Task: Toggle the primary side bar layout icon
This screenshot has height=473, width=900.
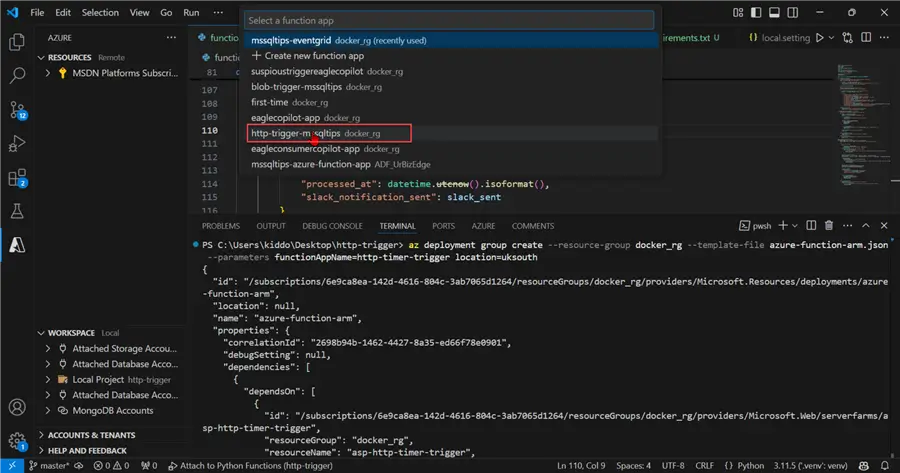Action: point(756,12)
